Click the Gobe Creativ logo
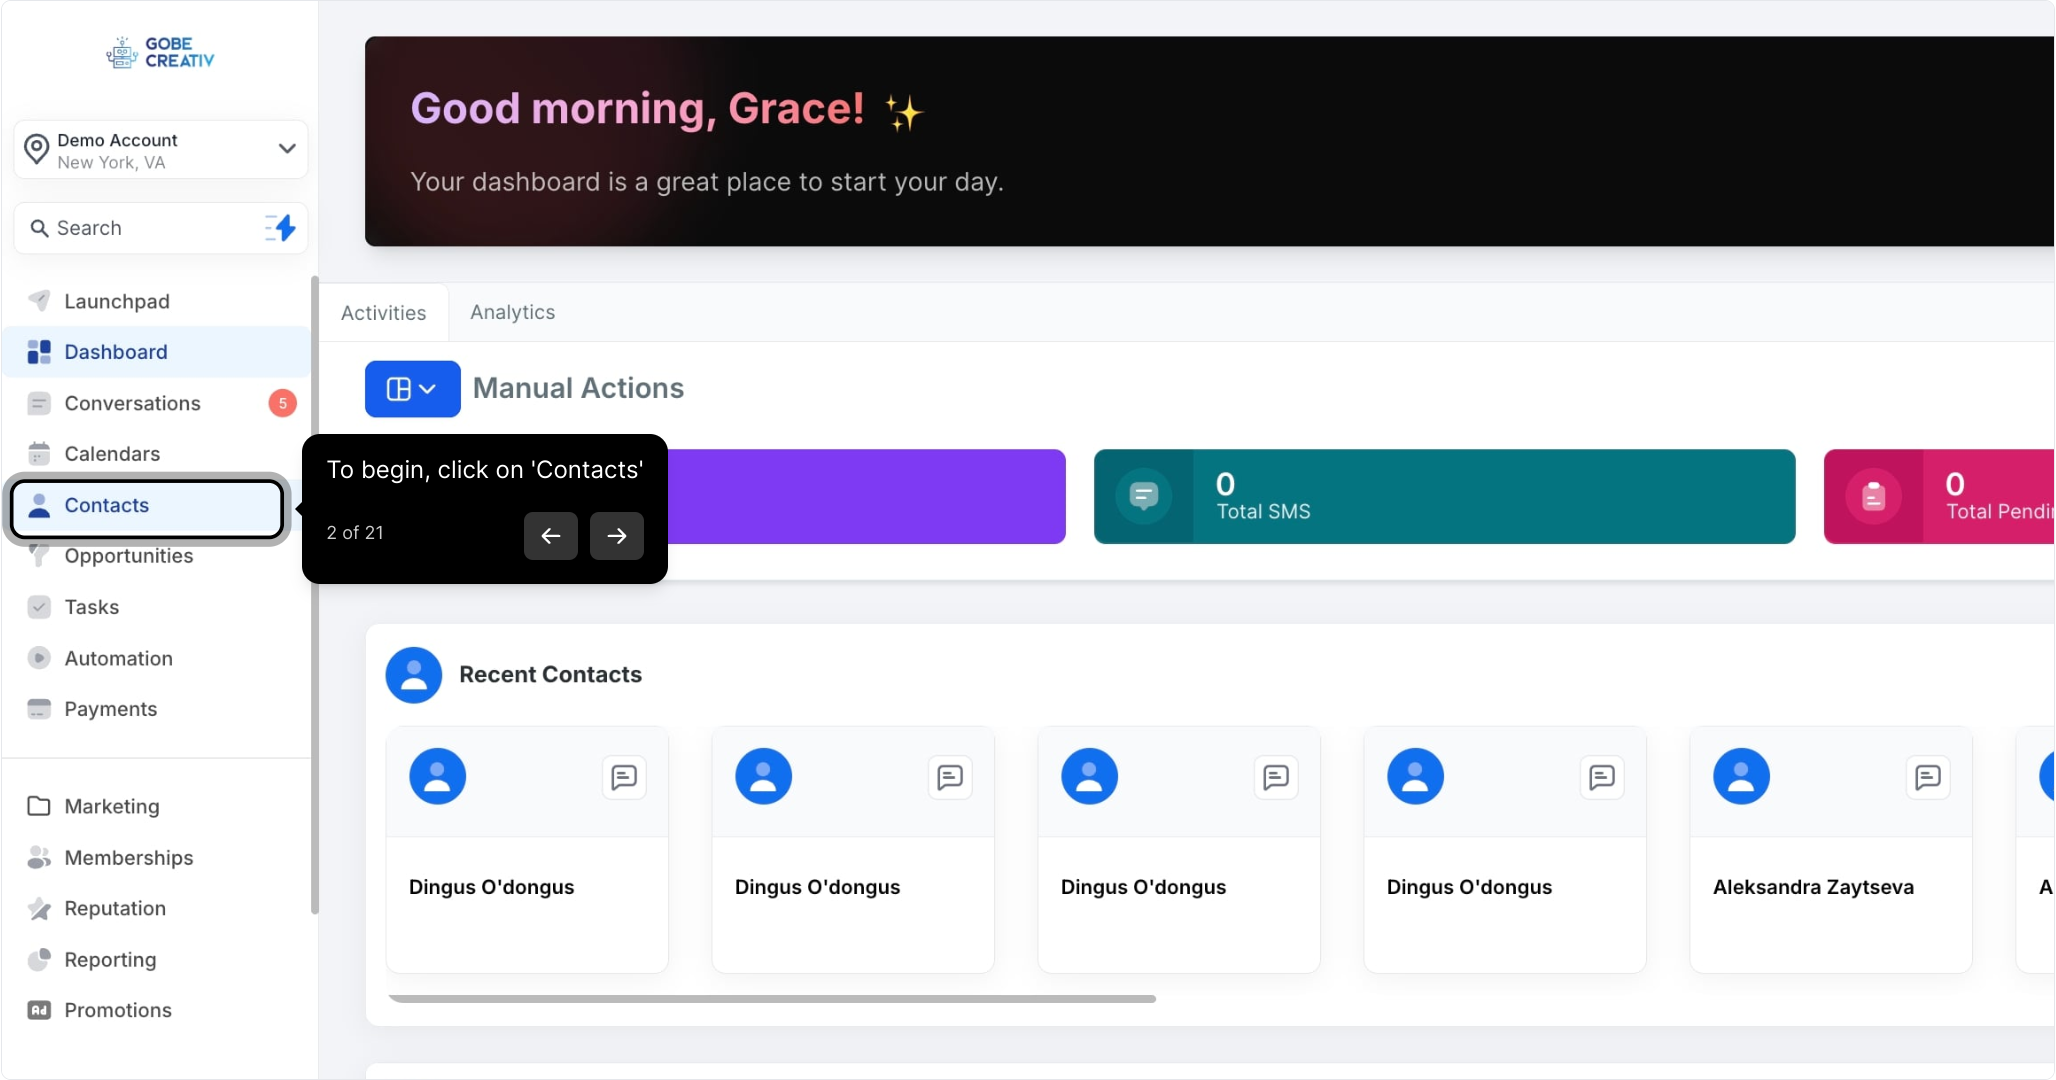Viewport: 2056px width, 1080px height. coord(160,52)
